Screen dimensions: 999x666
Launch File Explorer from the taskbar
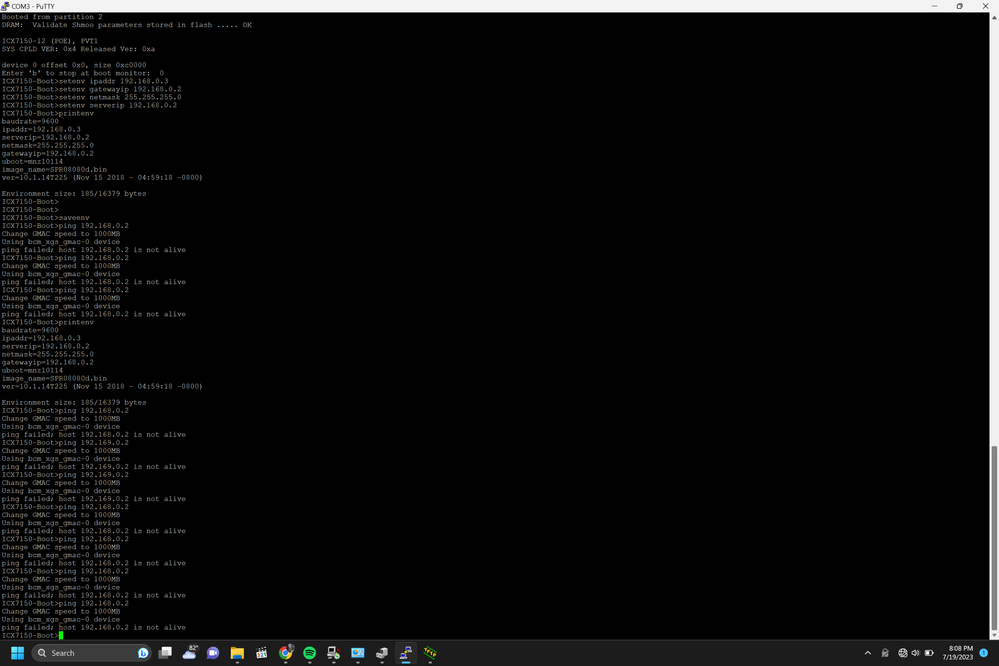pos(237,653)
